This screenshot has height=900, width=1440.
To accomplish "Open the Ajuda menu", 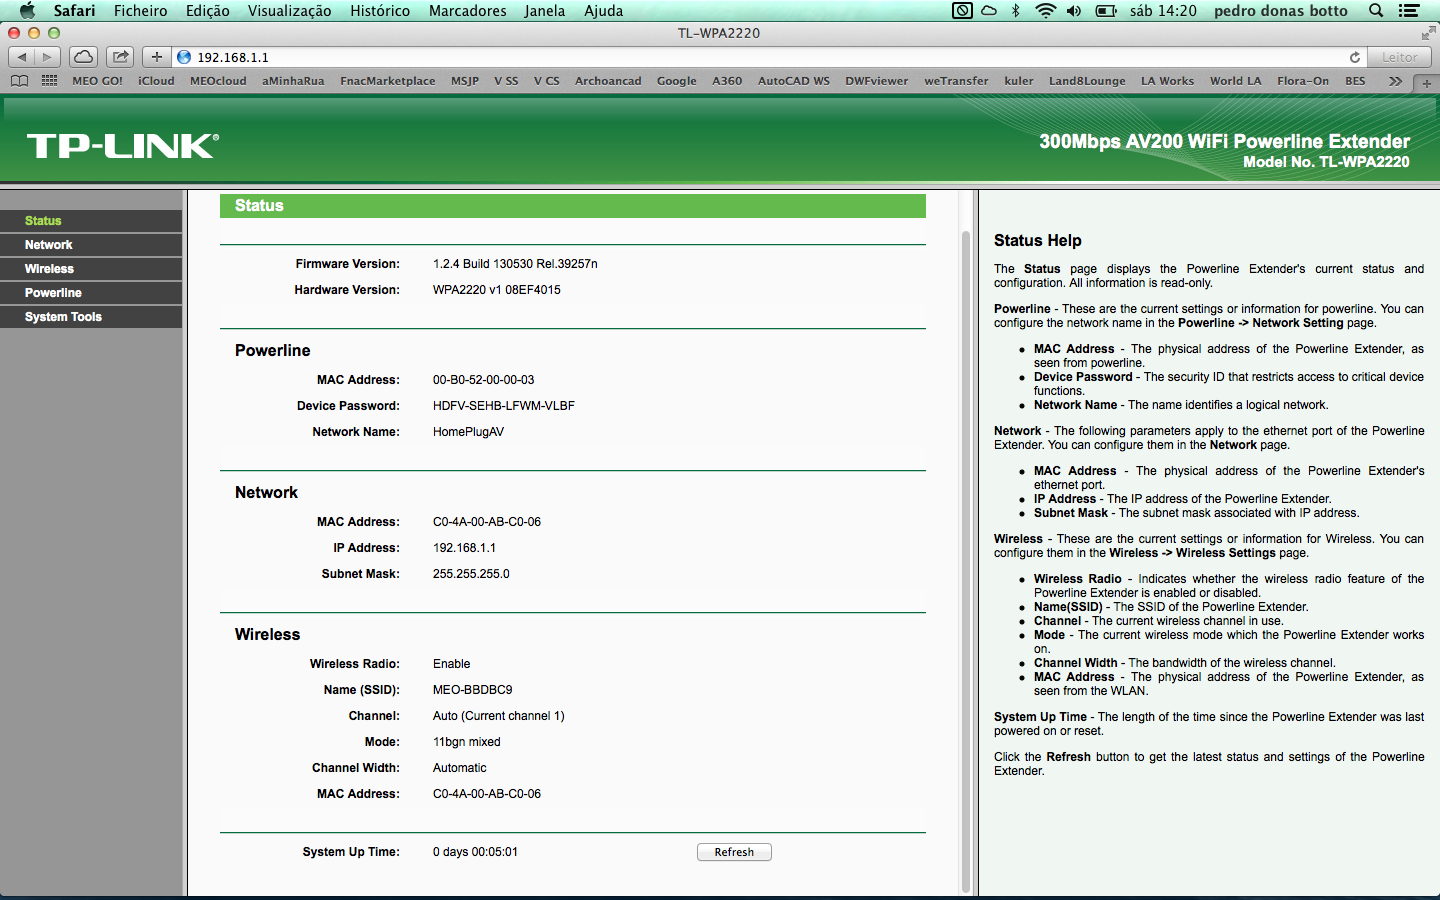I will click(x=604, y=11).
